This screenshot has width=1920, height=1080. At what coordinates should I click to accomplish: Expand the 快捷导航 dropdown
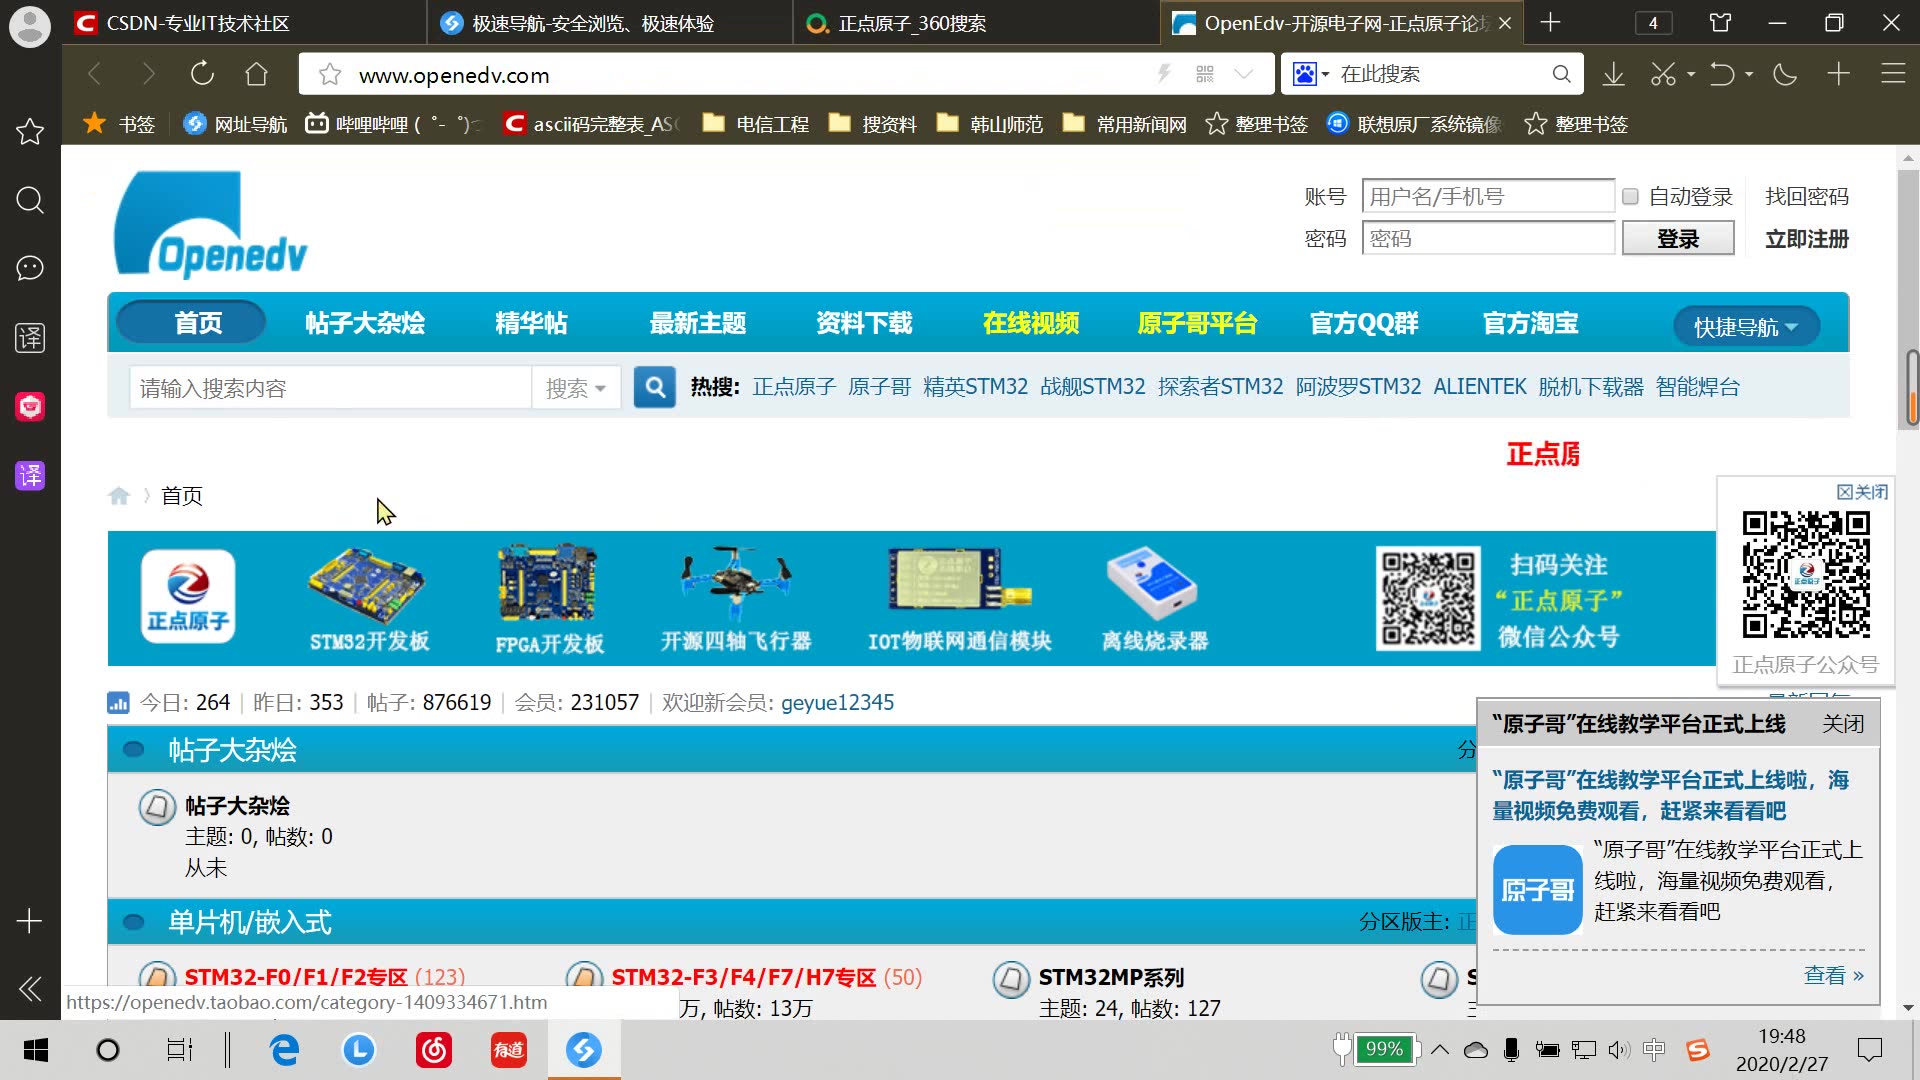(1745, 327)
